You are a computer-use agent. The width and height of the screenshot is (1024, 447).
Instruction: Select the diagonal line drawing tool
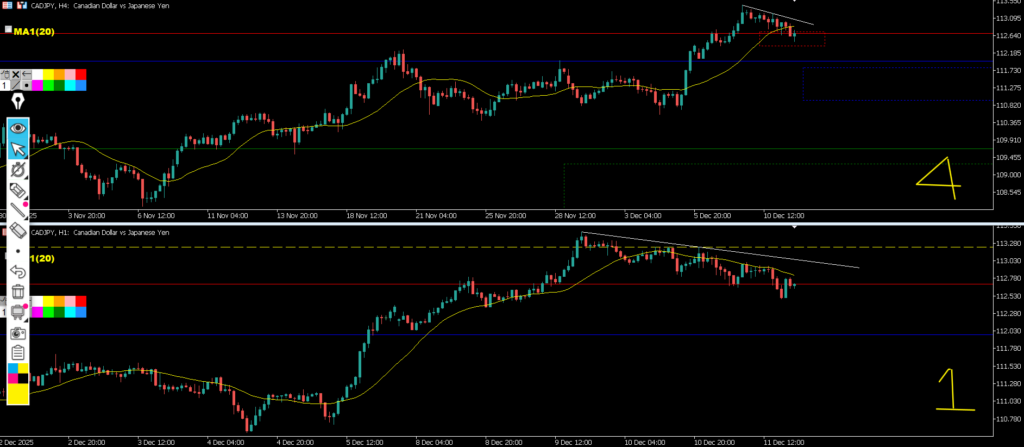18,210
